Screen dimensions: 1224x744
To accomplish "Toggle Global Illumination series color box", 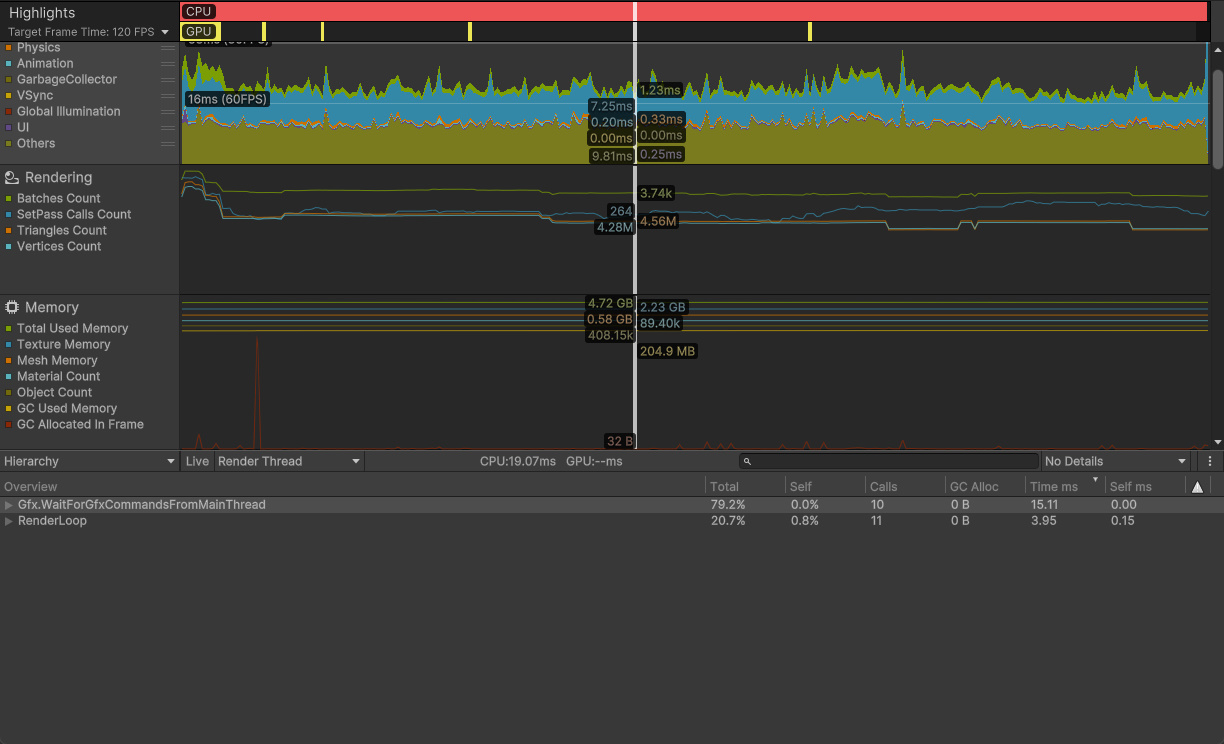I will click(9, 112).
